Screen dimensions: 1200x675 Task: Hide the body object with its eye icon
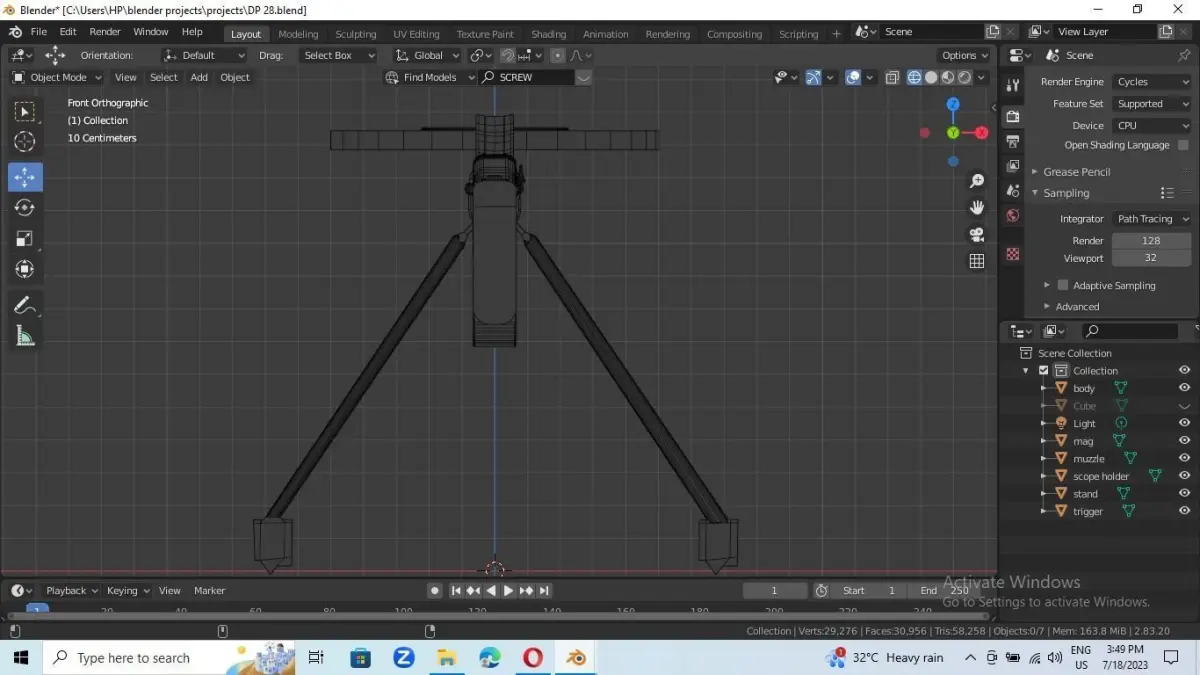click(1184, 388)
